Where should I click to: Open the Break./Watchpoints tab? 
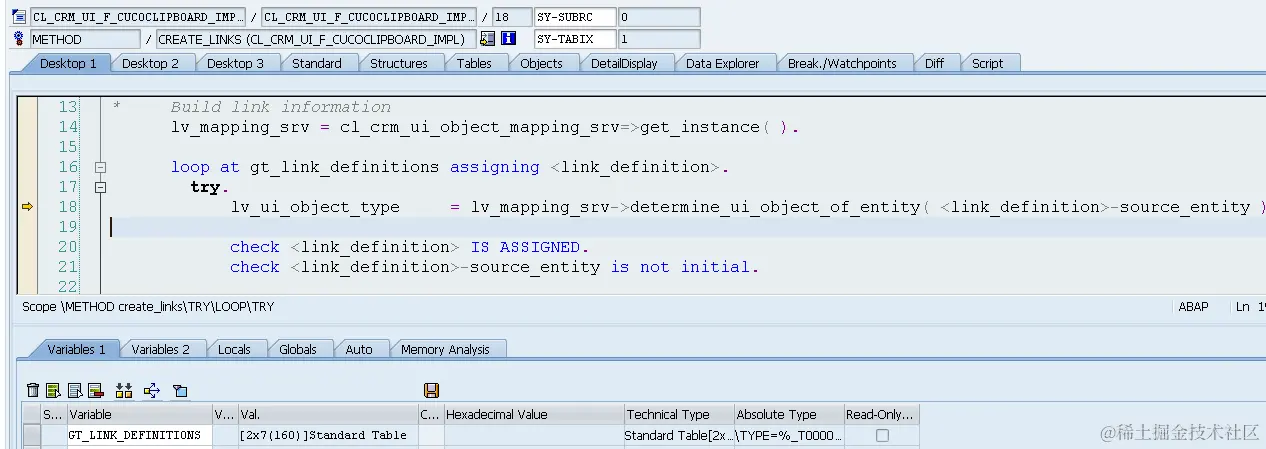(842, 63)
